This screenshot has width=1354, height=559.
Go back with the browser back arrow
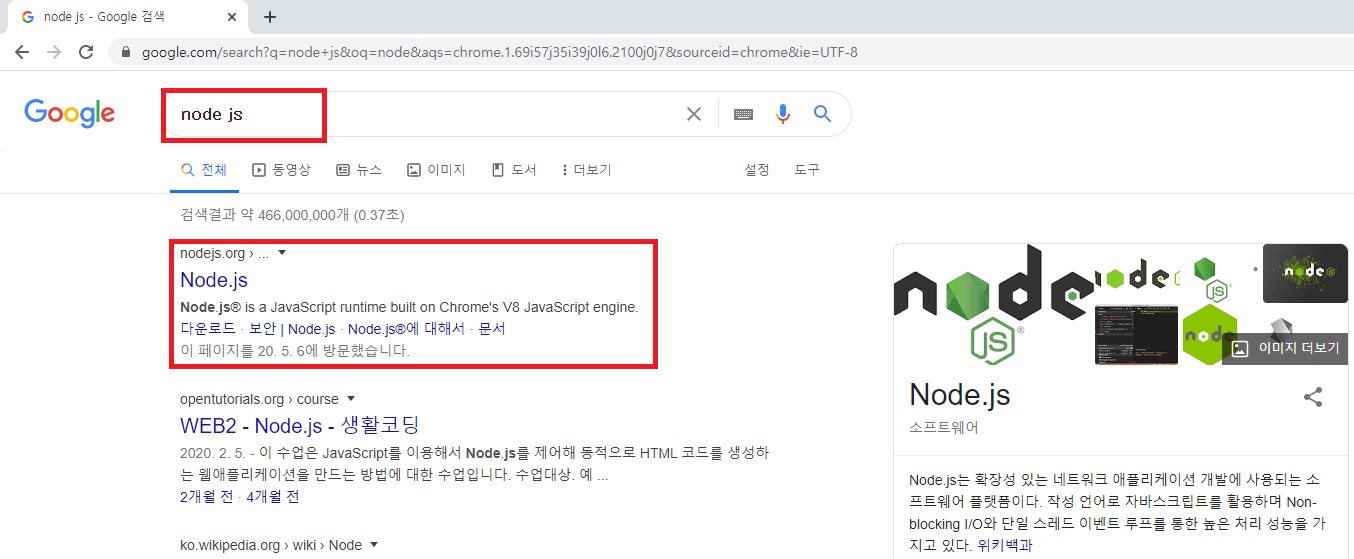[x=22, y=52]
